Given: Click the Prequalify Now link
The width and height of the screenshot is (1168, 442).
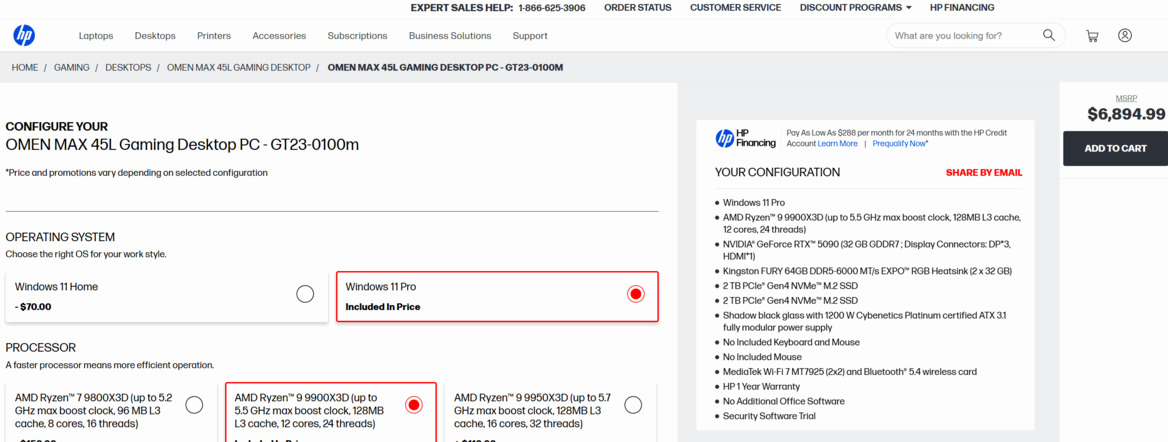Looking at the screenshot, I should 901,144.
